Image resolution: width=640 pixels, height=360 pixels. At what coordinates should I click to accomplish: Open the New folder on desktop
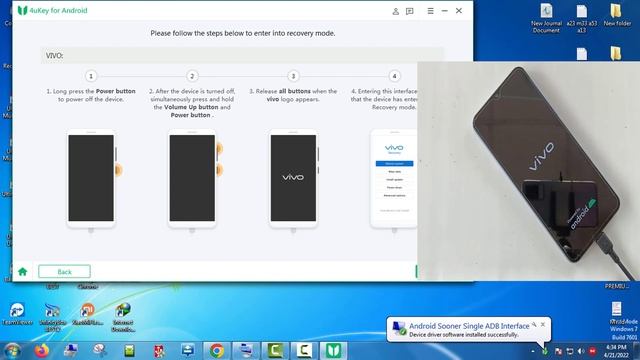point(617,15)
